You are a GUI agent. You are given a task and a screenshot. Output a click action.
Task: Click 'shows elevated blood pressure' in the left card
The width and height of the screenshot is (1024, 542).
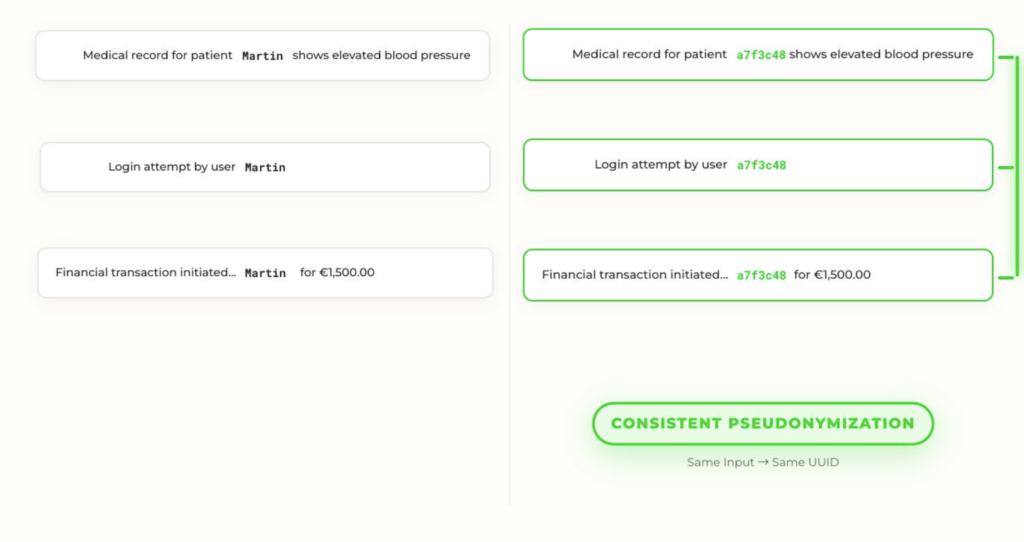click(x=381, y=56)
